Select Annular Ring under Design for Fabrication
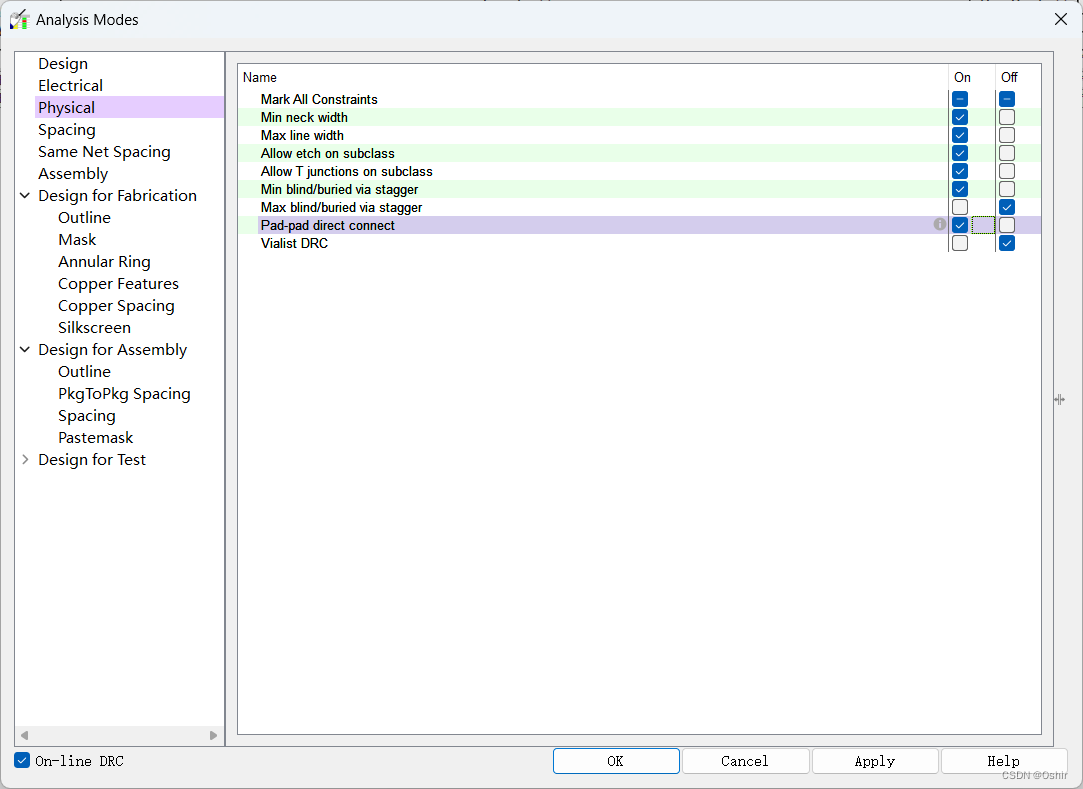 point(104,262)
